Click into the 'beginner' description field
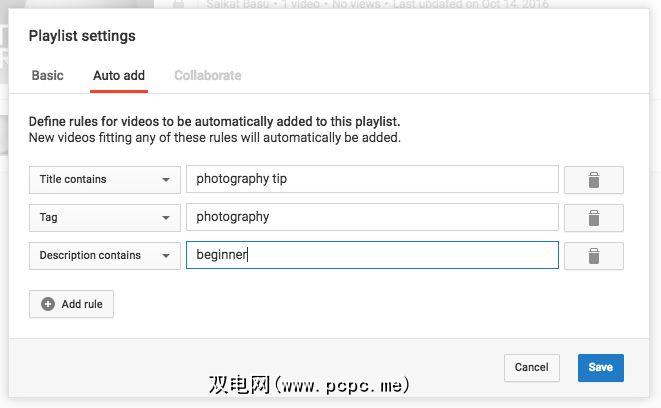661x408 pixels. [372, 256]
